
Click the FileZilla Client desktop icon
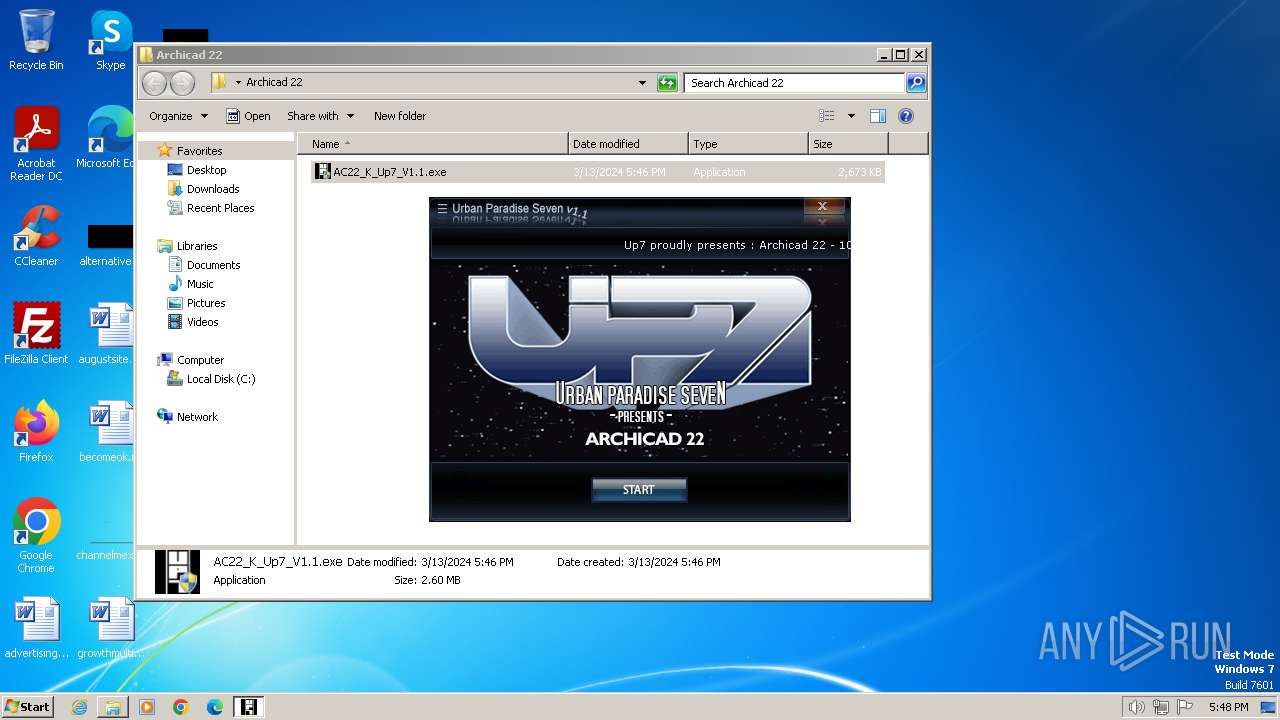pyautogui.click(x=36, y=334)
